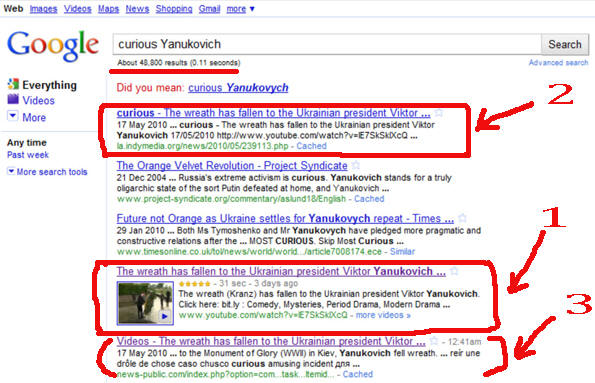Click the Google logo
This screenshot has height=383, width=595.
(x=53, y=46)
